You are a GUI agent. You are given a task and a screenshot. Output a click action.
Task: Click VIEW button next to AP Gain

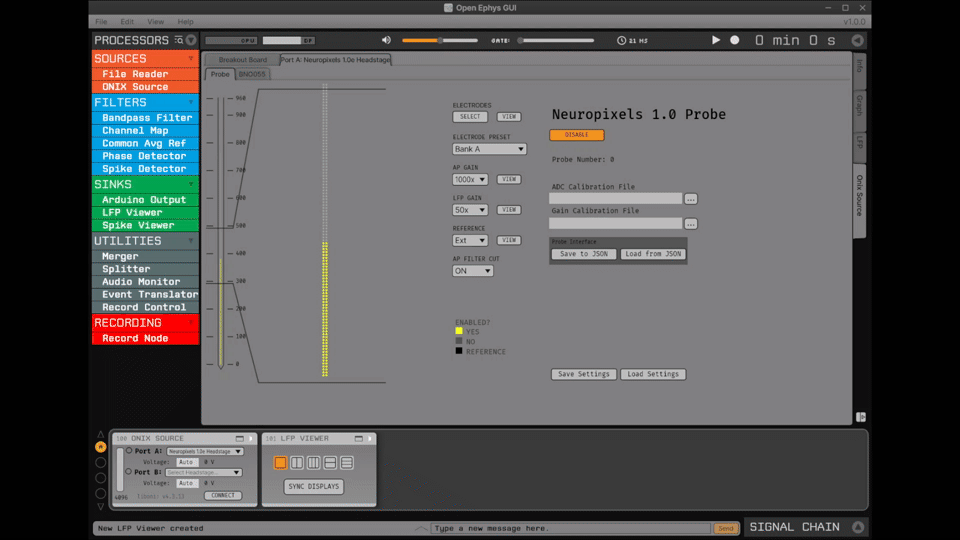click(509, 179)
